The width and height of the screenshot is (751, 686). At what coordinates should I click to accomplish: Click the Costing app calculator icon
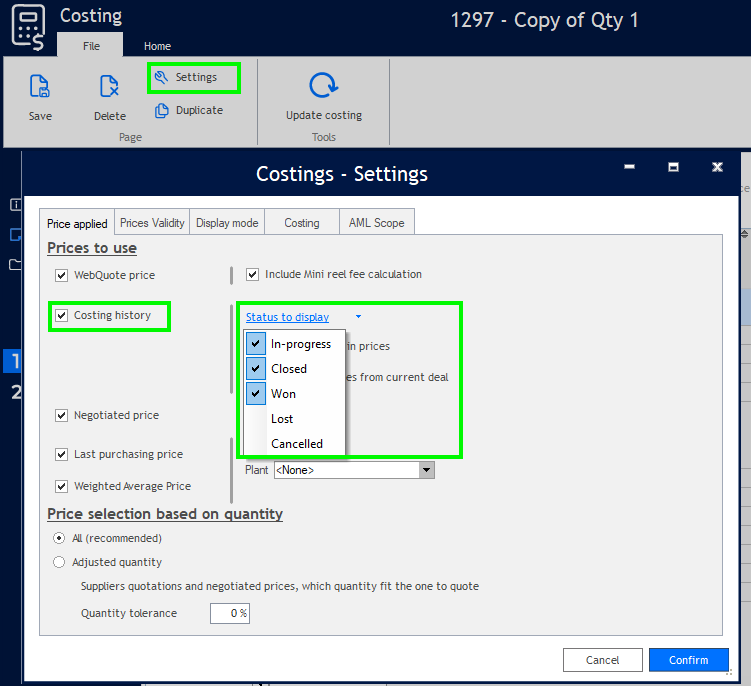click(x=28, y=26)
